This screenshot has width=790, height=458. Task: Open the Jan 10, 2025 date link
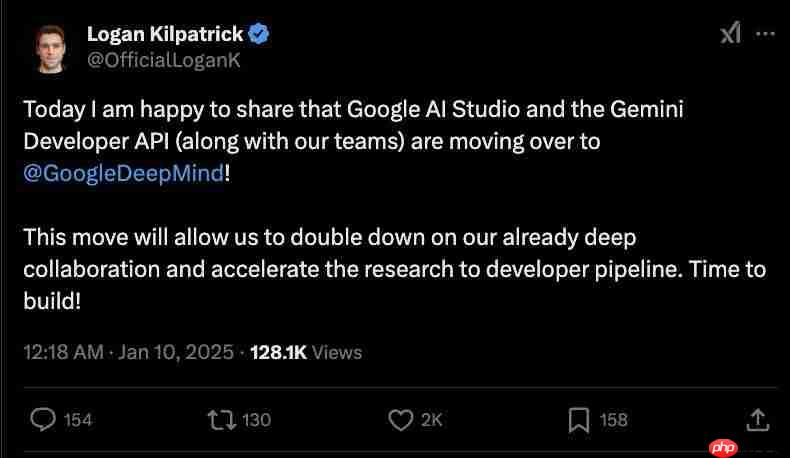[179, 352]
